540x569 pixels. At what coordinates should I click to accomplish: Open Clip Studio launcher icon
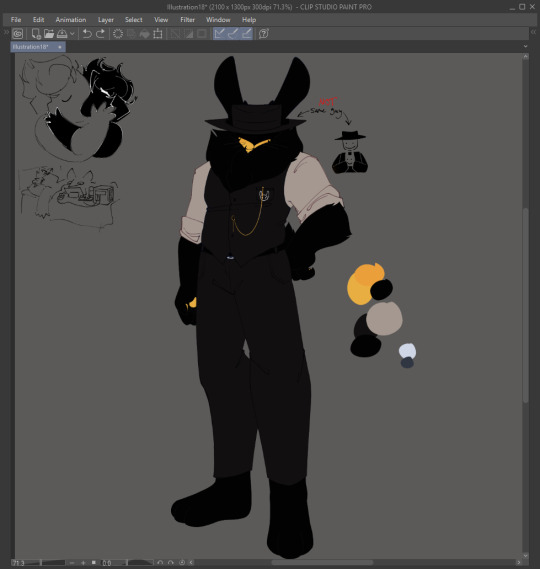click(x=17, y=34)
